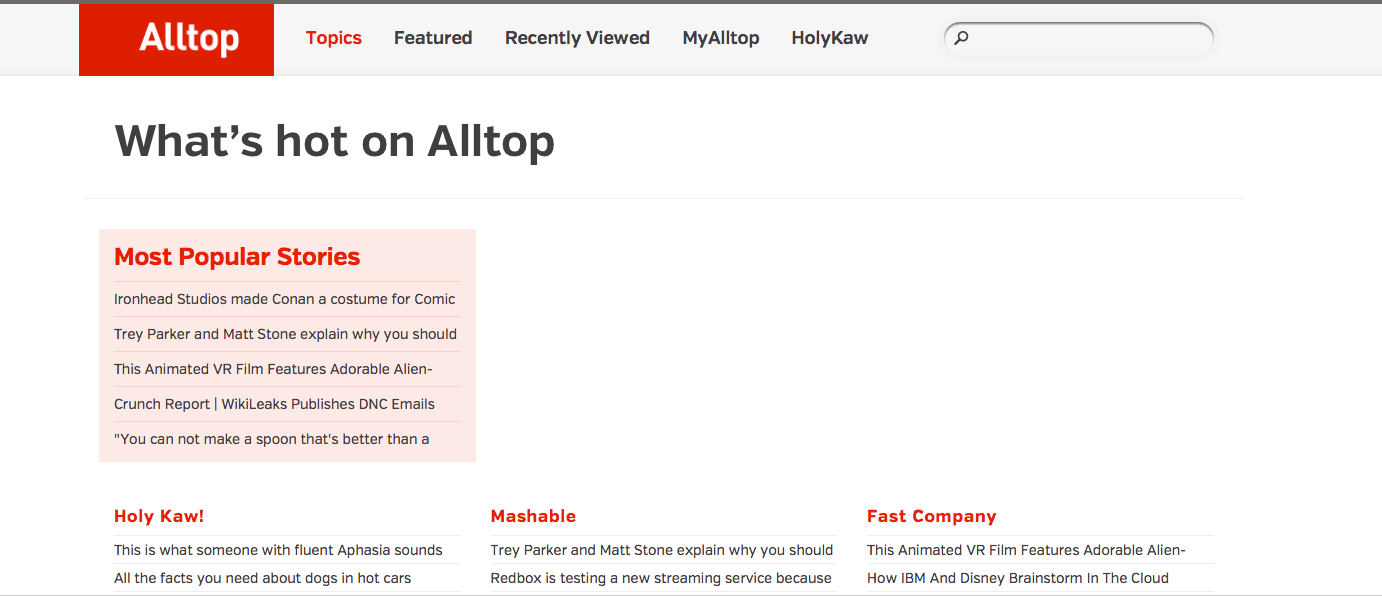Focus the search input field

pyautogui.click(x=1079, y=39)
